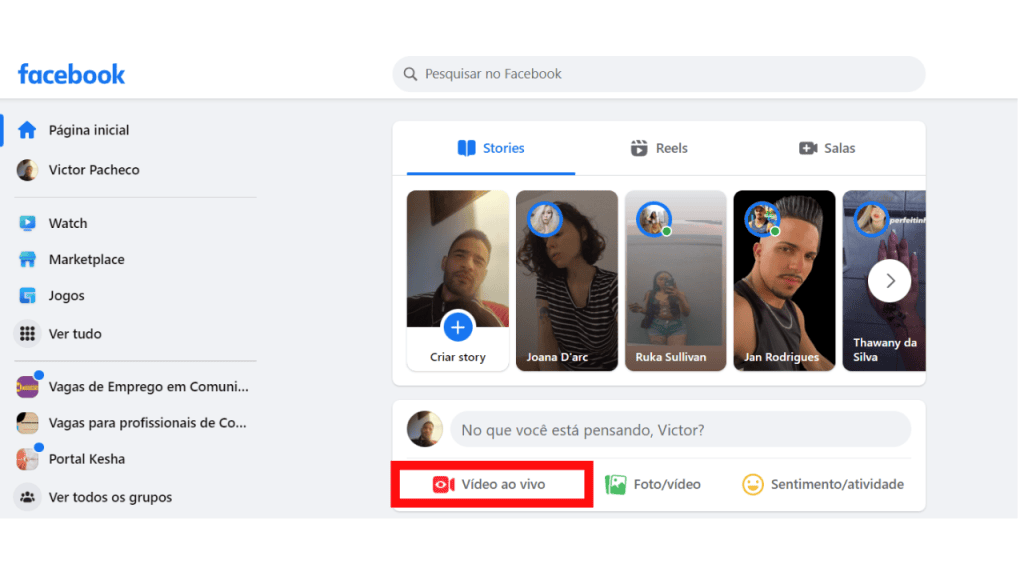Select the Watch icon in the sidebar
Viewport: 1024px width, 576px height.
coord(28,223)
